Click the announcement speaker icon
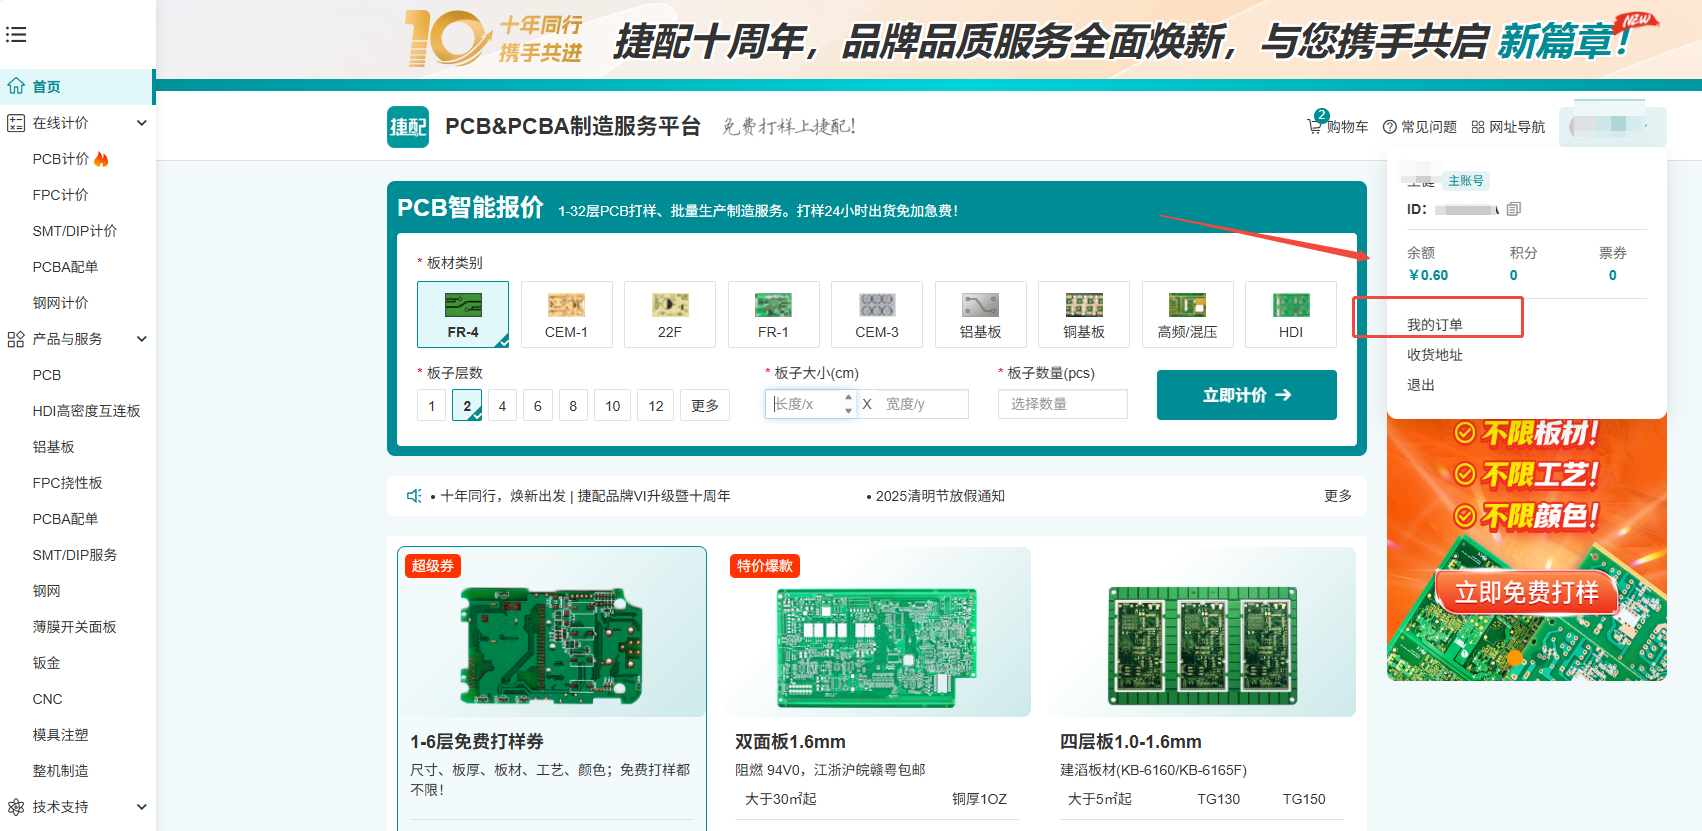The width and height of the screenshot is (1702, 831). click(414, 496)
